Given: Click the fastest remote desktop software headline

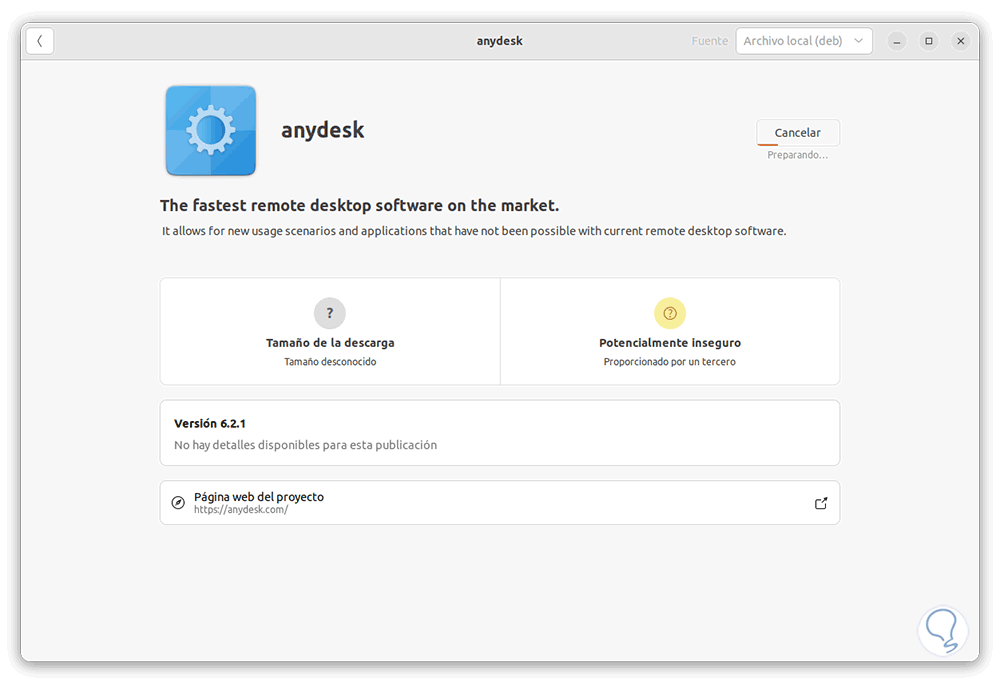Looking at the screenshot, I should pos(359,205).
